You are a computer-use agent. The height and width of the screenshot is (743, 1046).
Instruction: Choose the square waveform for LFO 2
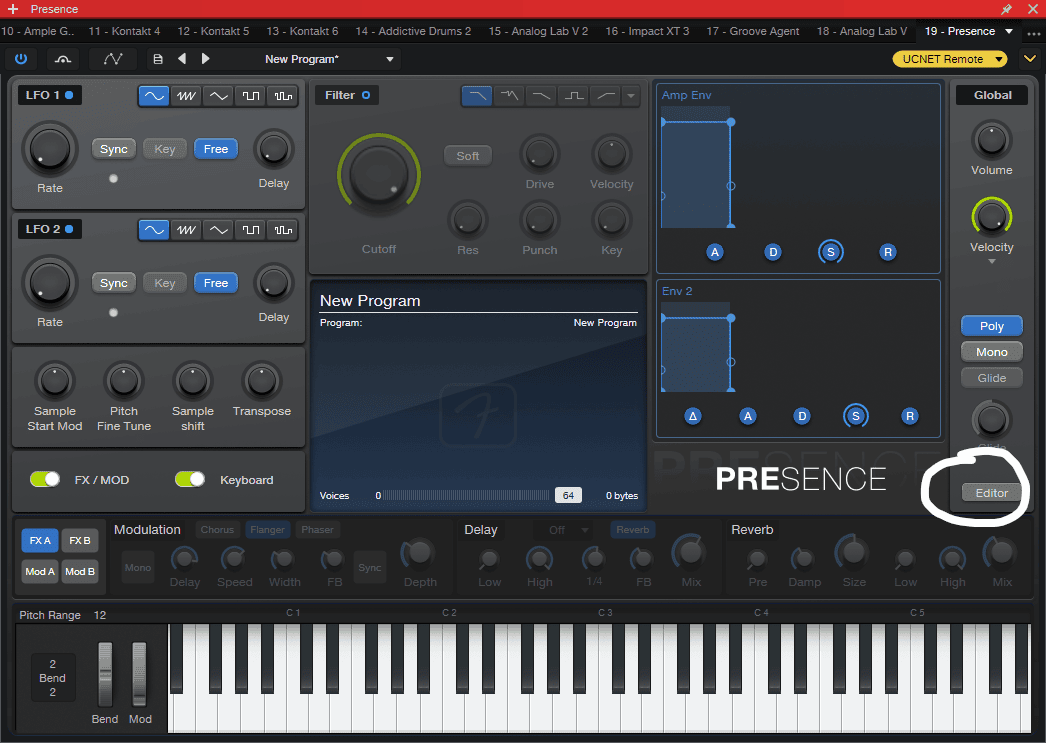[x=250, y=230]
